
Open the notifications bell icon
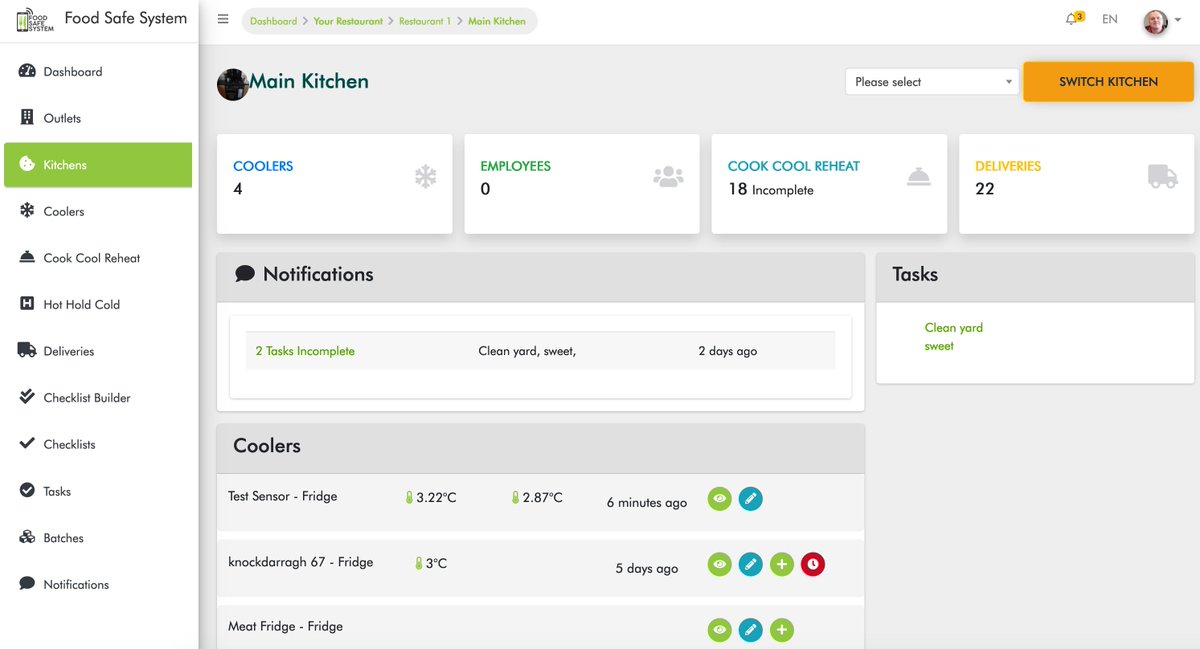tap(1072, 19)
